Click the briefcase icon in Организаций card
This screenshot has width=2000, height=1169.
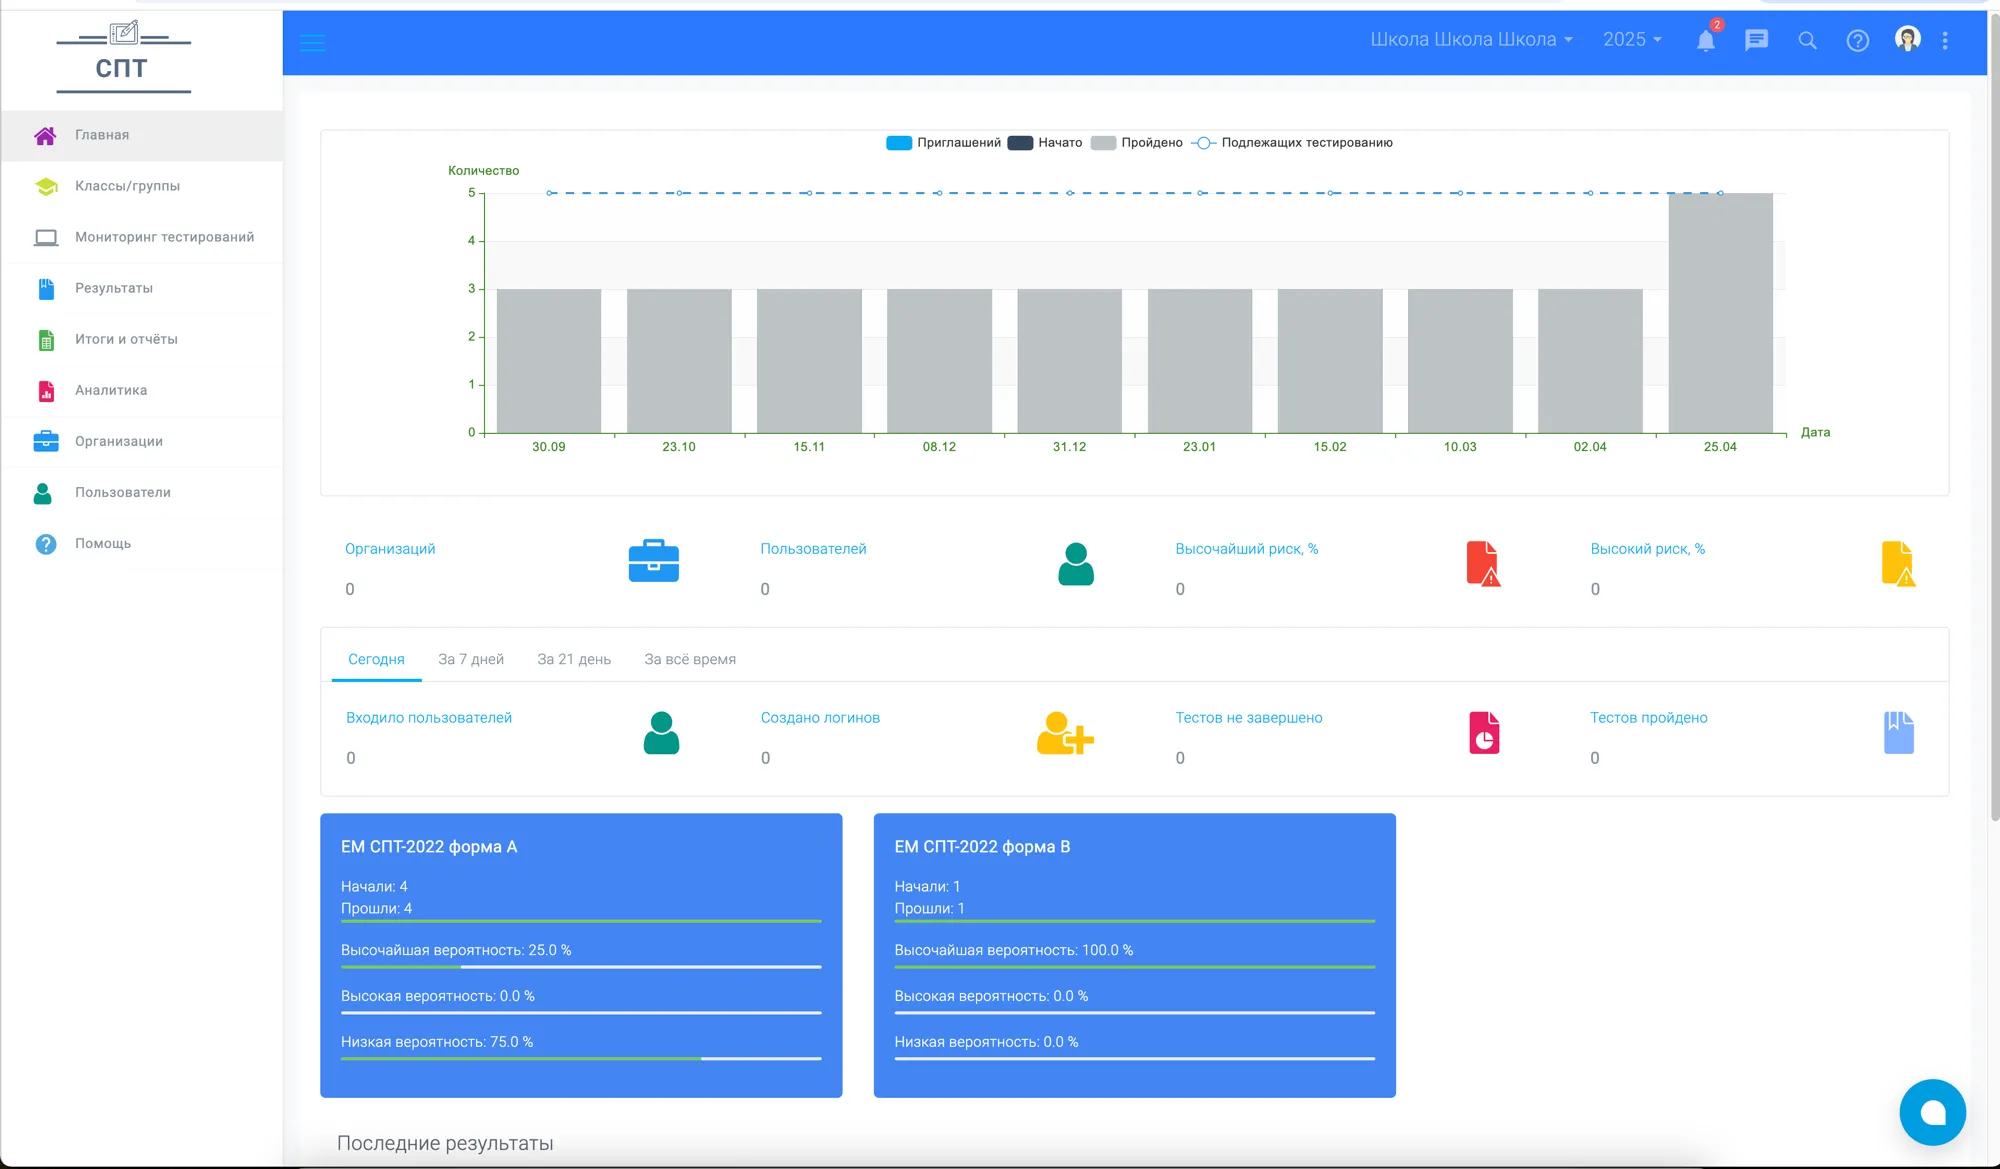click(654, 561)
